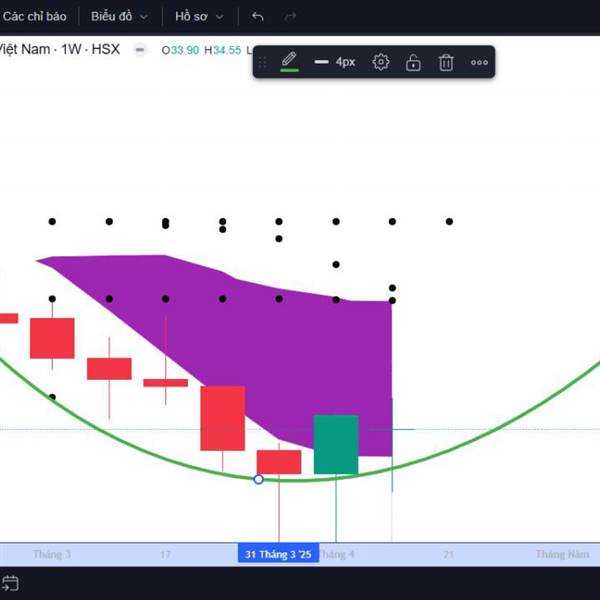This screenshot has height=600, width=600.
Task: Undo the last action arrow
Action: click(258, 16)
